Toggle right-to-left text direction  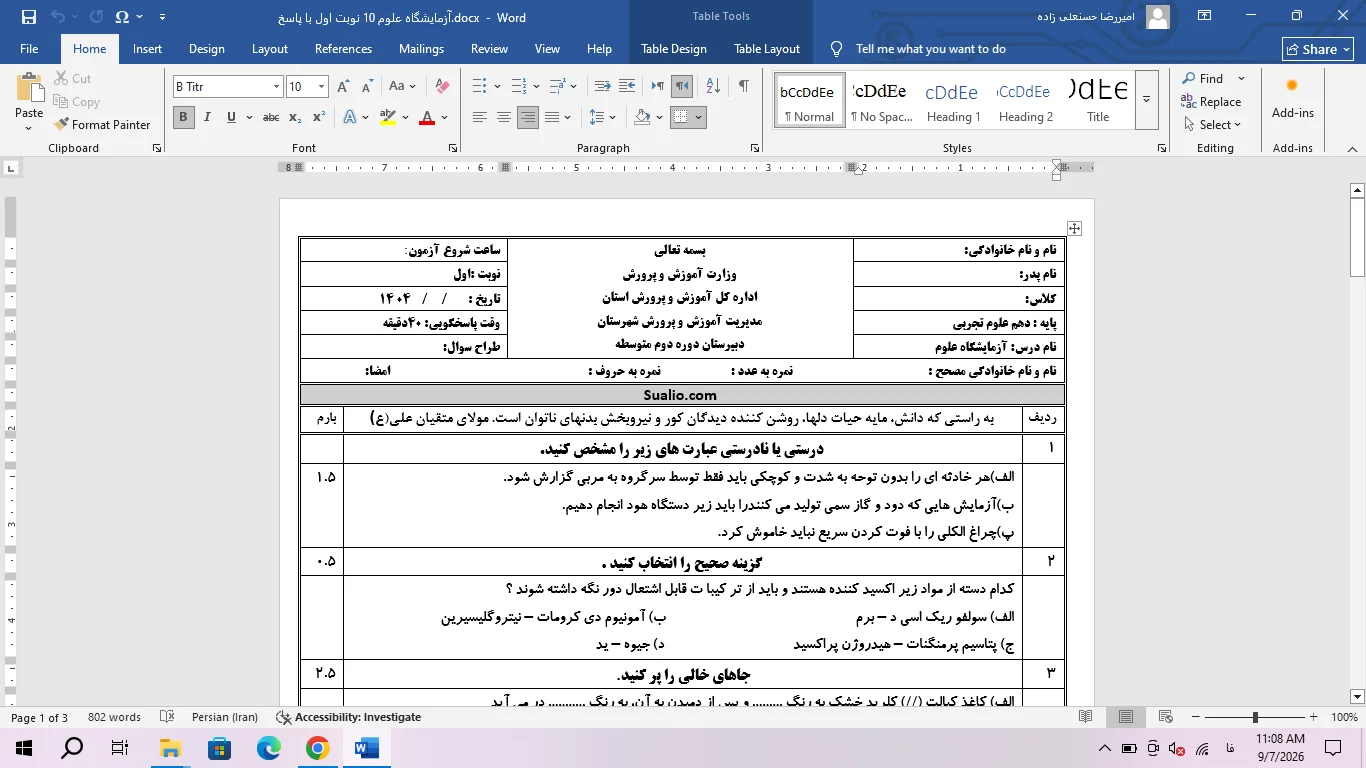[x=682, y=87]
